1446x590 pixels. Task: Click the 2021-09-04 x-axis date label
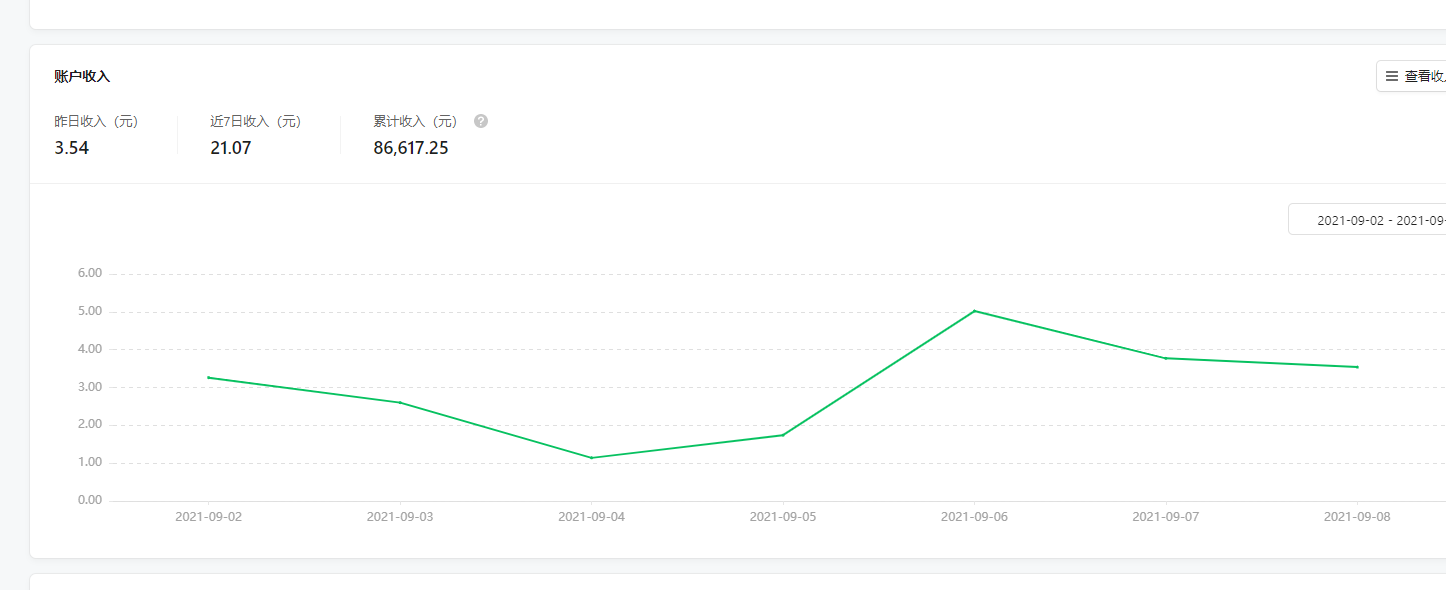[591, 517]
